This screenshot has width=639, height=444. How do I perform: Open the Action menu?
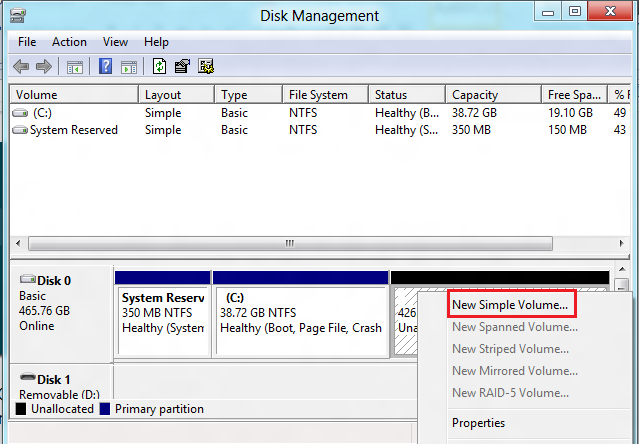tap(69, 42)
